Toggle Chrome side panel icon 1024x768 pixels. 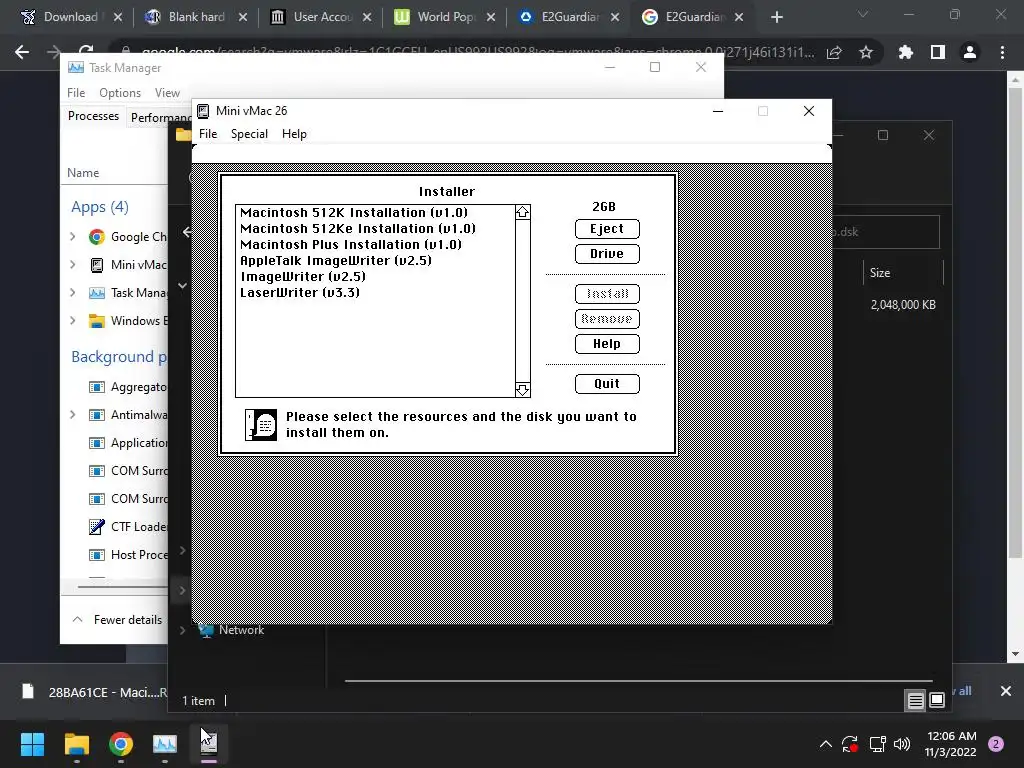click(x=938, y=52)
